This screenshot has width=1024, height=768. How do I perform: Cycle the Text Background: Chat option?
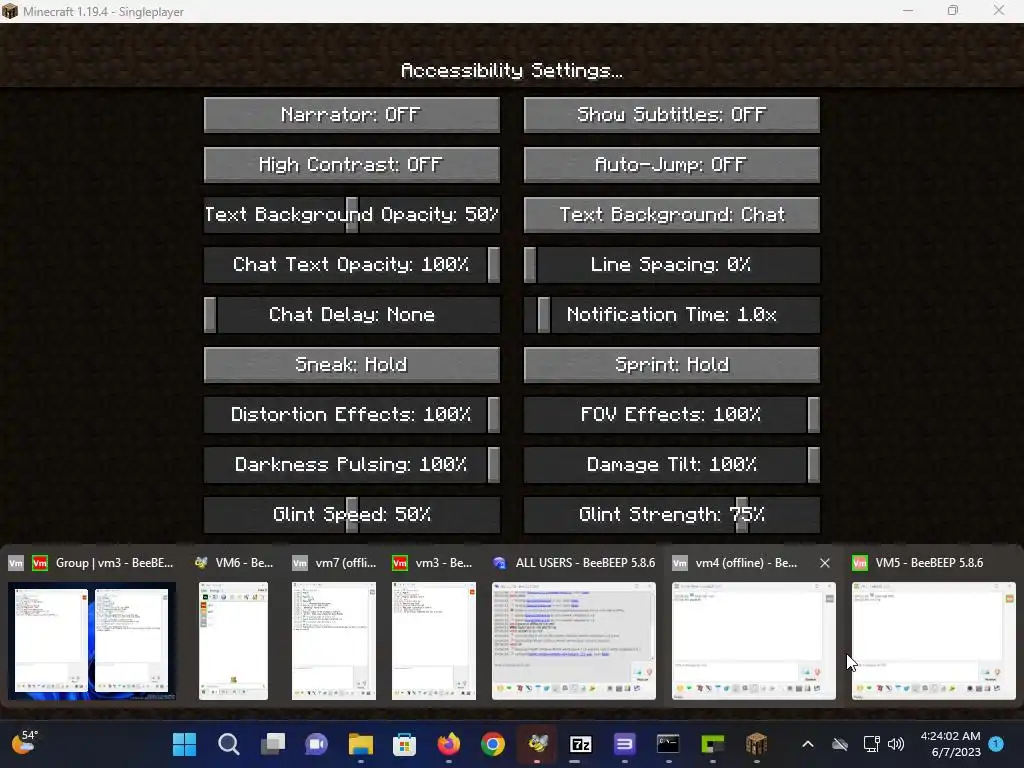671,215
